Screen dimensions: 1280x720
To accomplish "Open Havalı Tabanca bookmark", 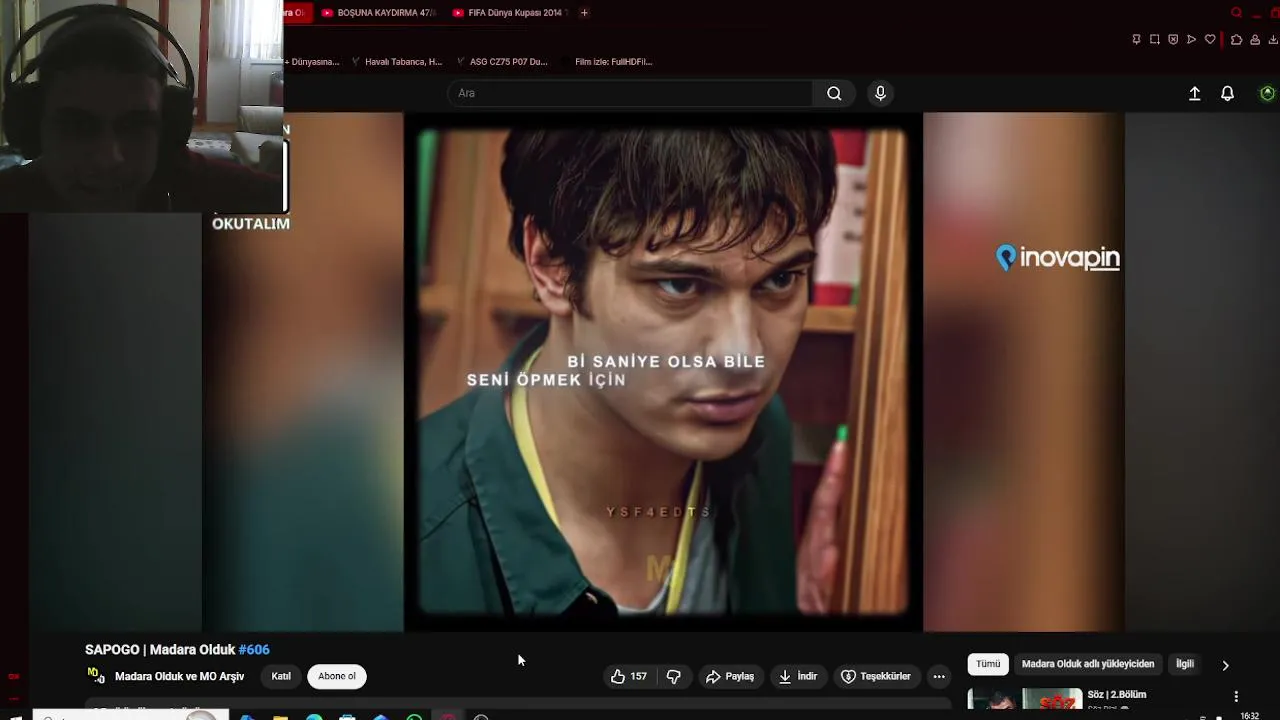I will 396,62.
